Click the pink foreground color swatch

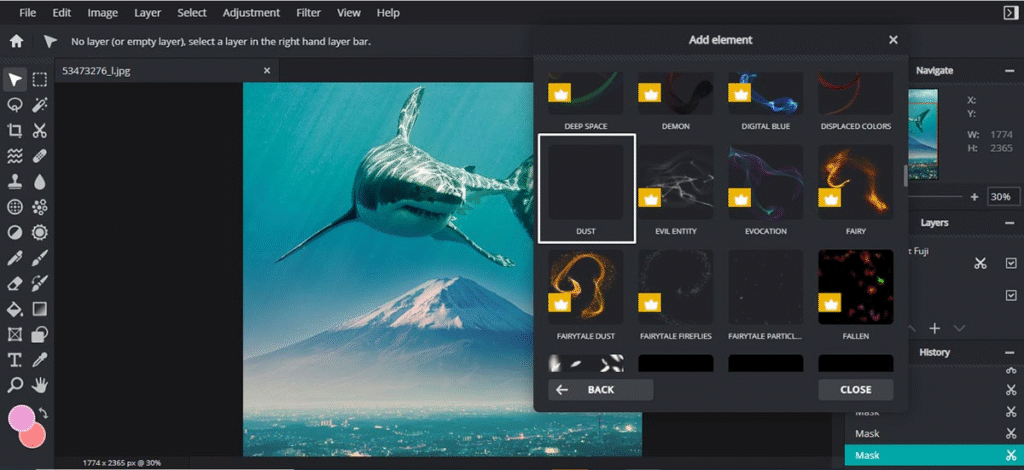tap(20, 418)
